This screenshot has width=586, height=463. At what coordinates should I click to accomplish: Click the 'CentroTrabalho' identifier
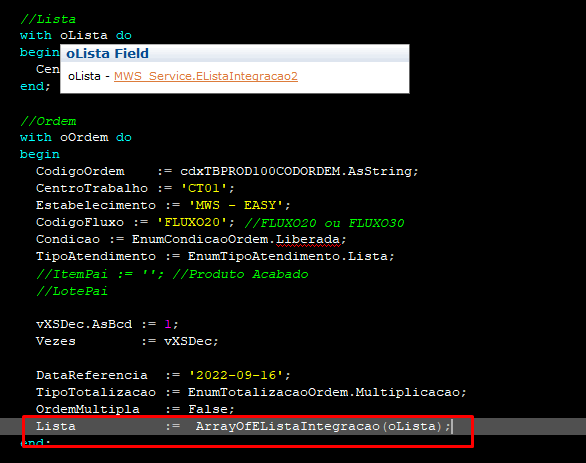coord(92,188)
